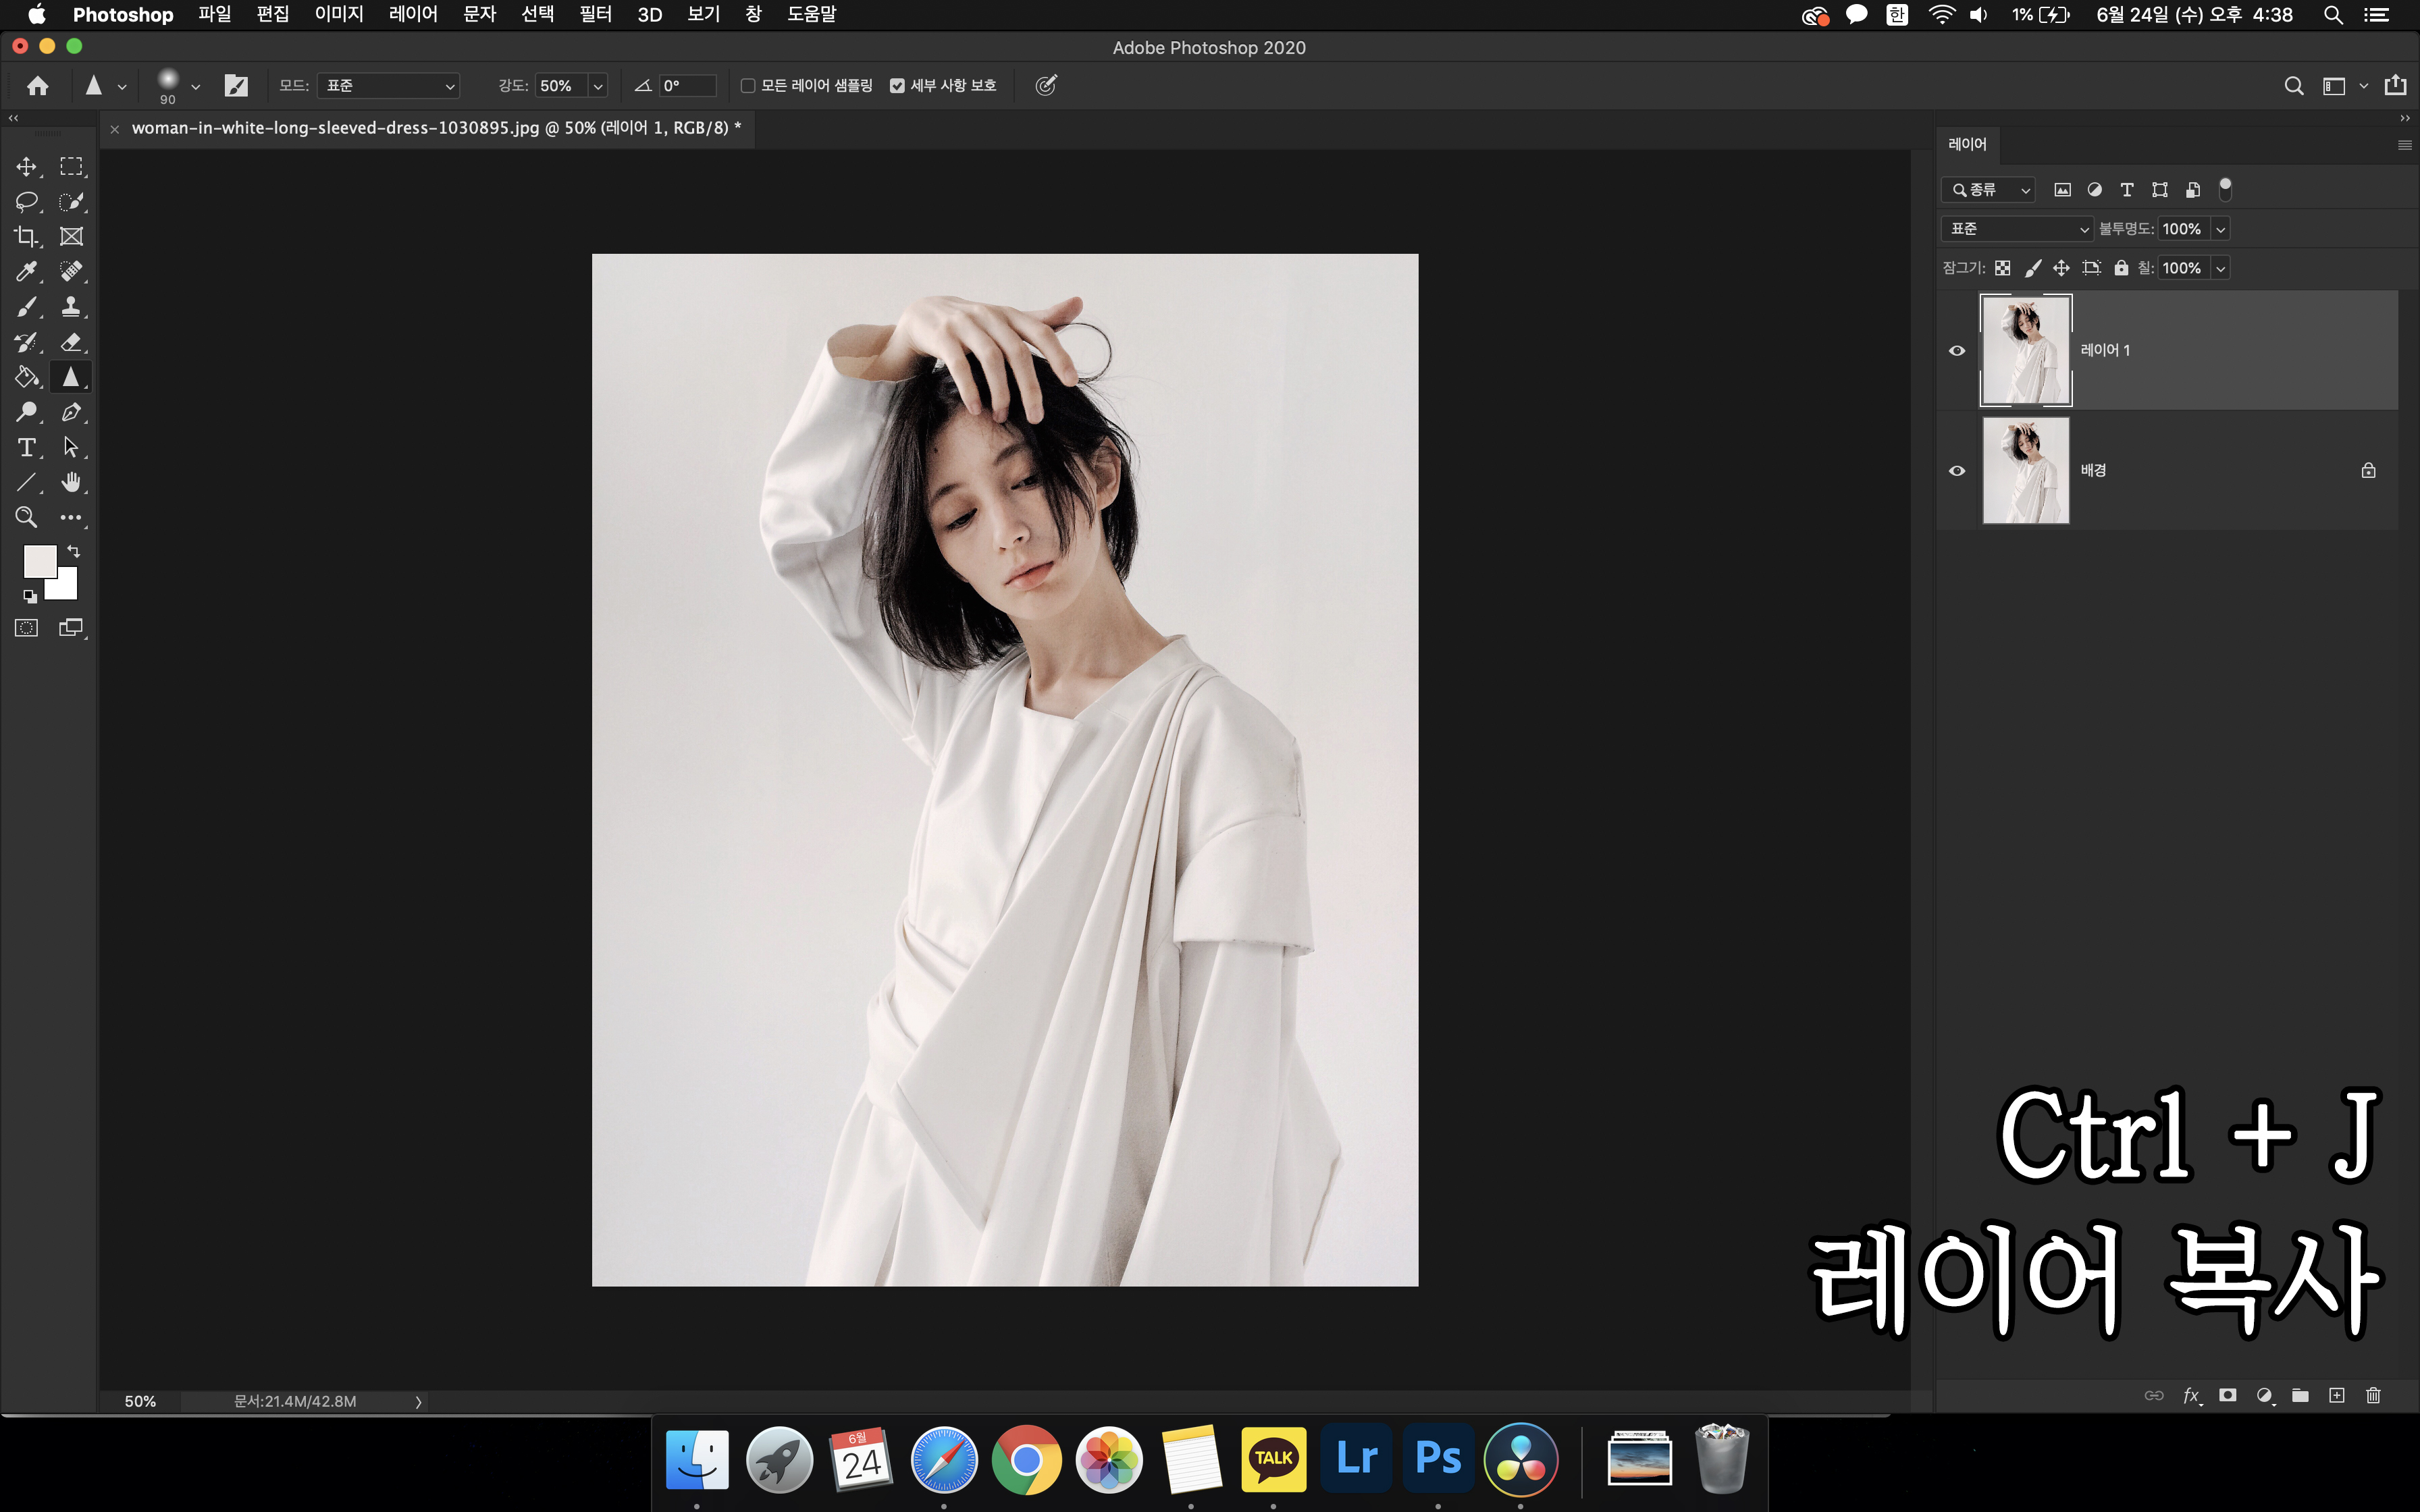The height and width of the screenshot is (1512, 2420).
Task: Expand the 강도 50% dropdown arrow
Action: [x=598, y=86]
